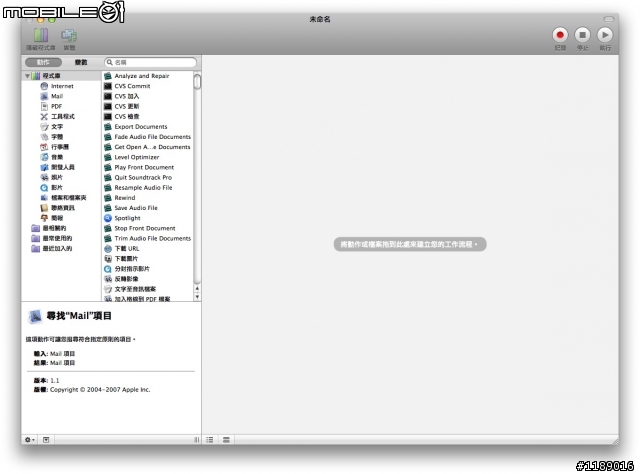The image size is (640, 474).
Task: Open the gear action menu at bottom left
Action: (30, 440)
